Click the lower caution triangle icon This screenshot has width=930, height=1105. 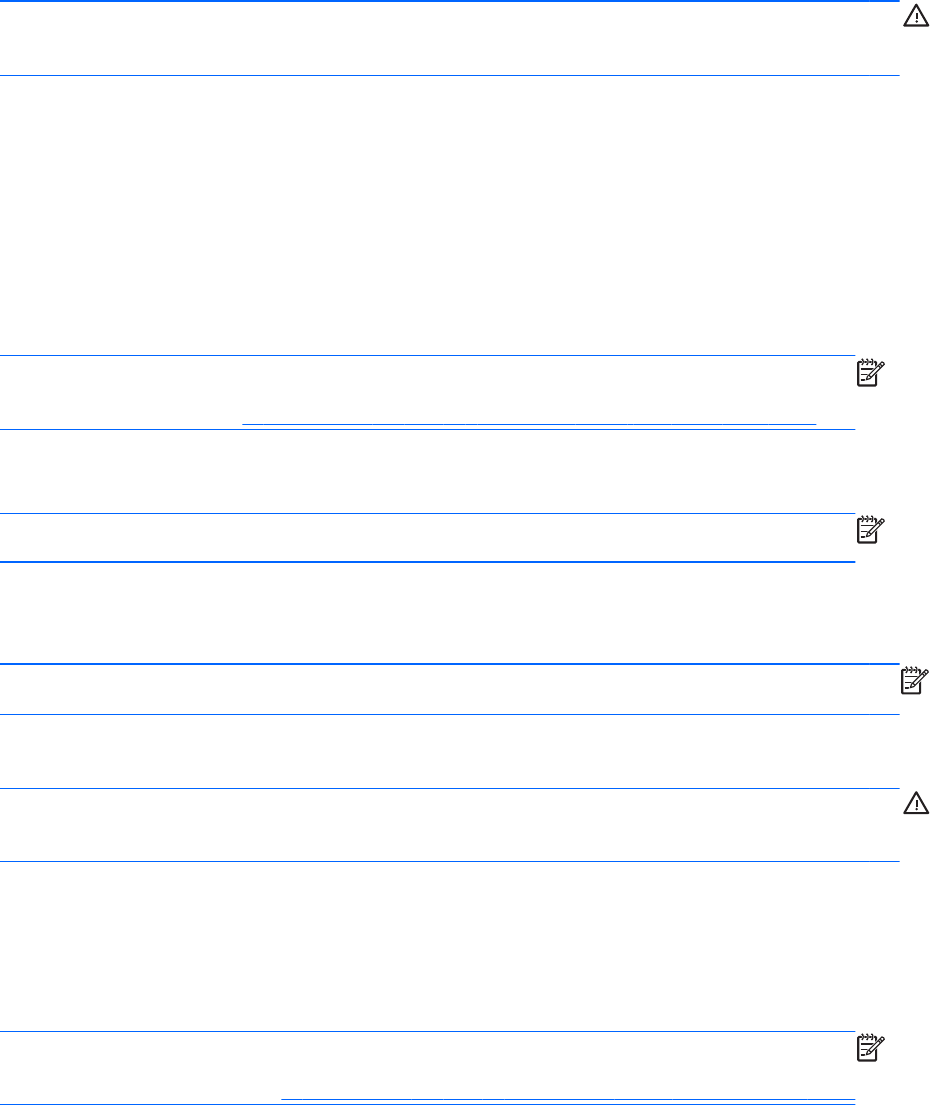click(916, 802)
